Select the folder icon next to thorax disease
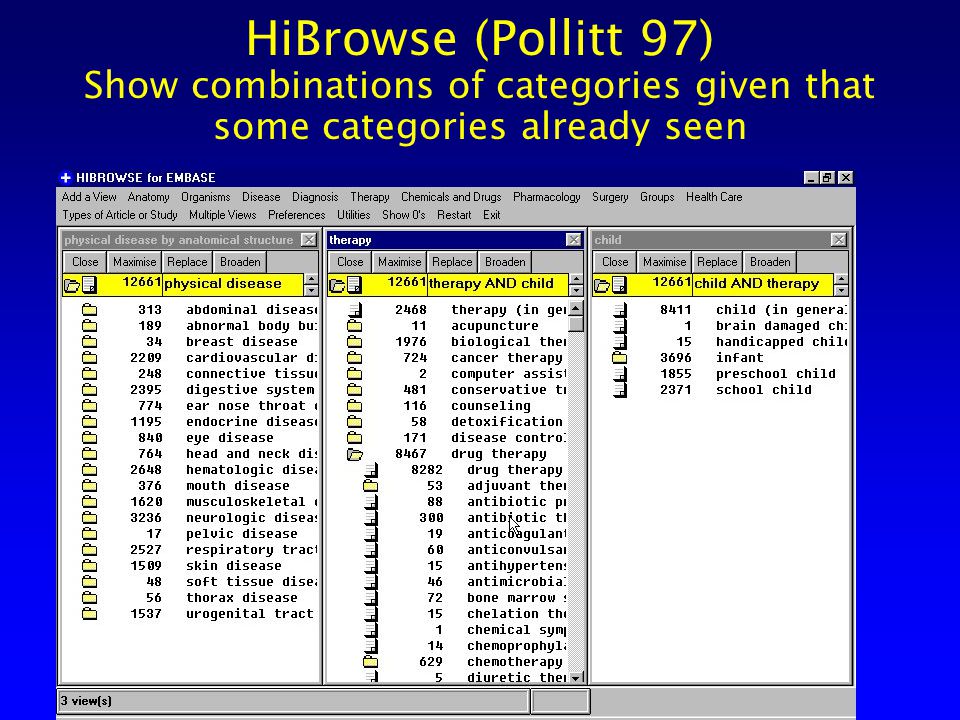This screenshot has width=960, height=720. [x=89, y=597]
